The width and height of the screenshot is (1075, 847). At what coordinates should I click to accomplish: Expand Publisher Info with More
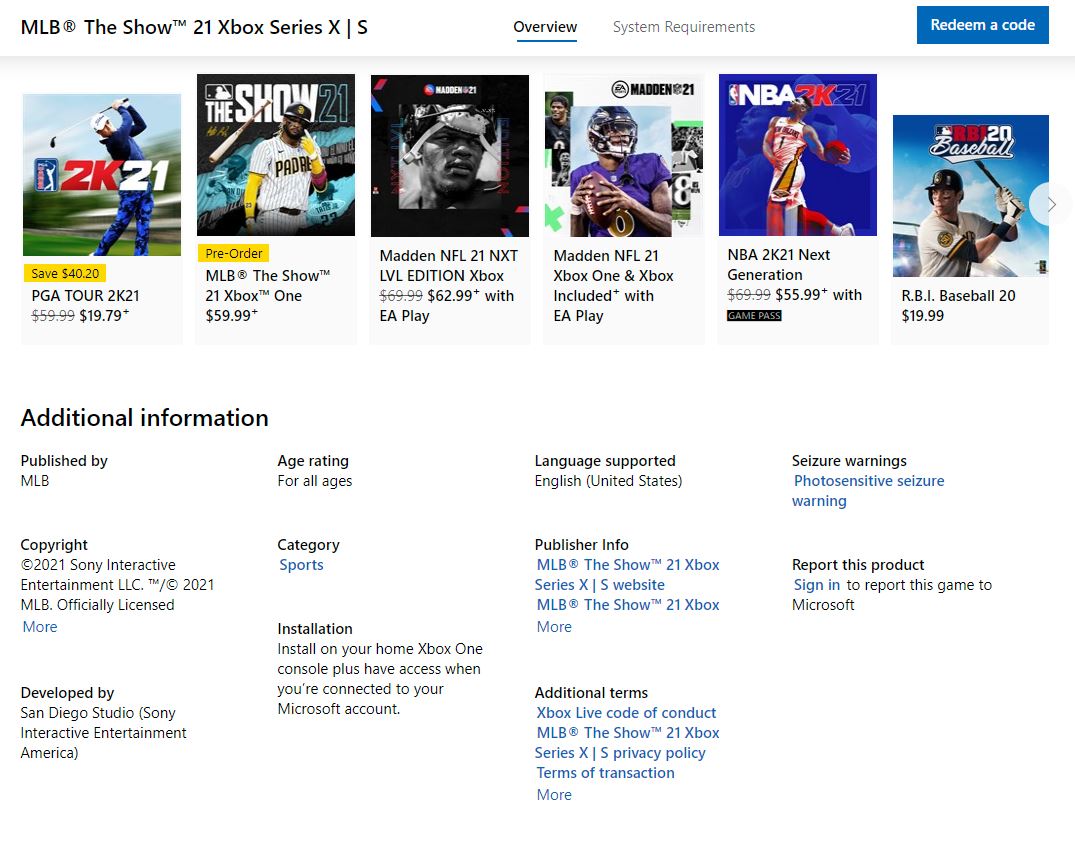pos(554,627)
